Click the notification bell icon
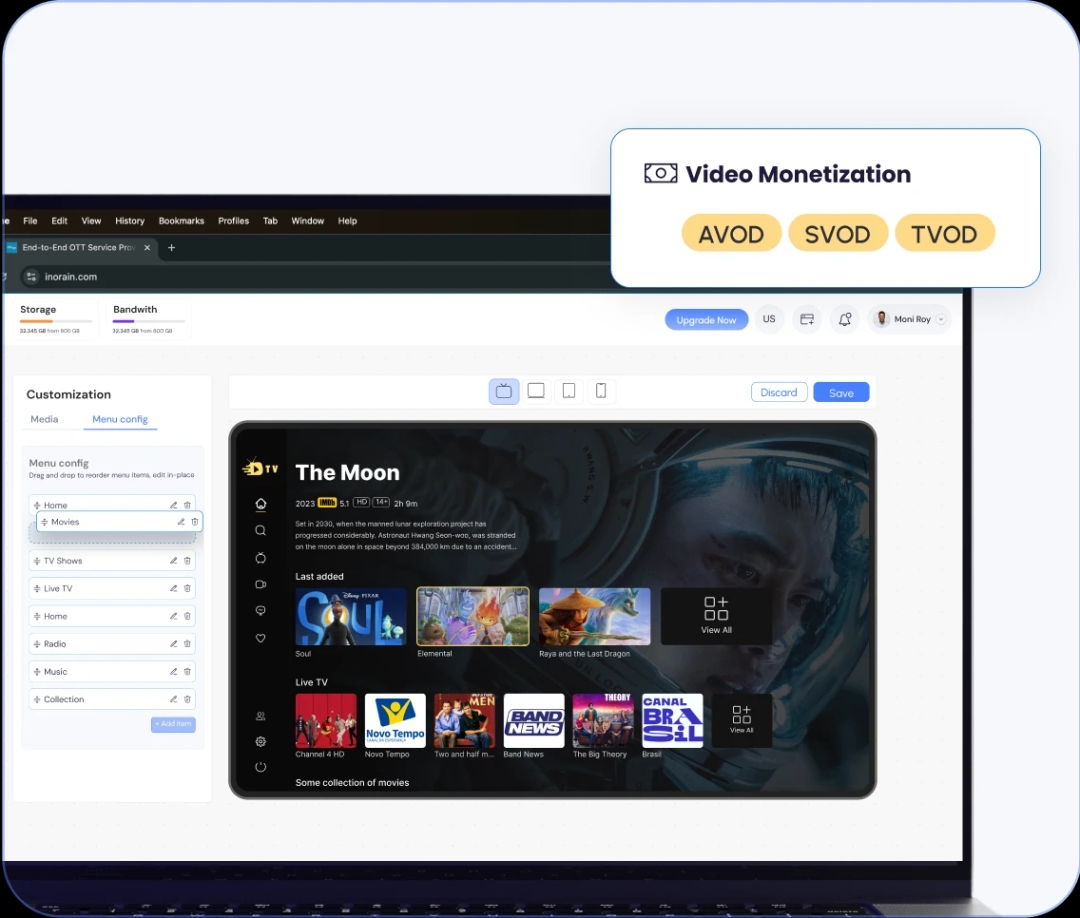 (845, 319)
